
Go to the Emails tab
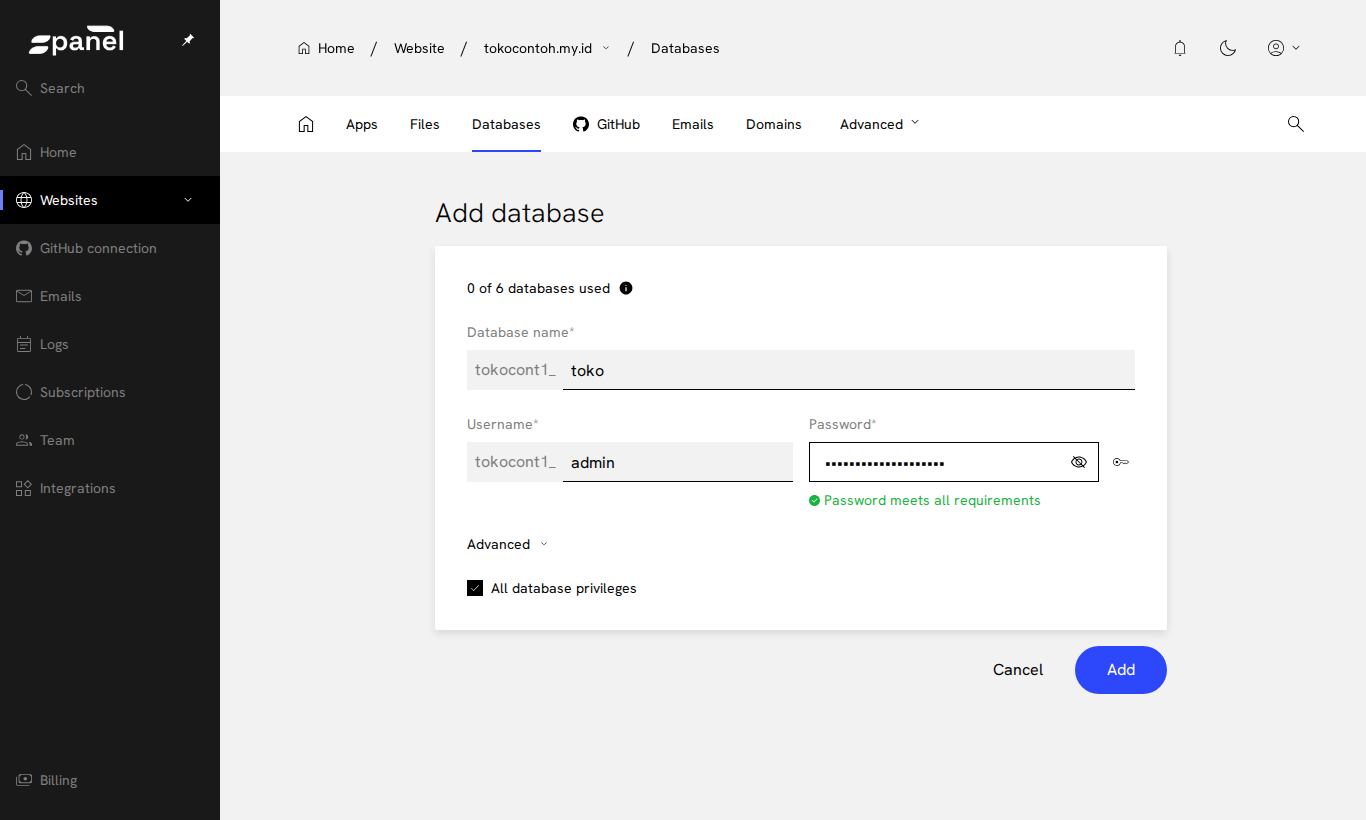(x=693, y=124)
